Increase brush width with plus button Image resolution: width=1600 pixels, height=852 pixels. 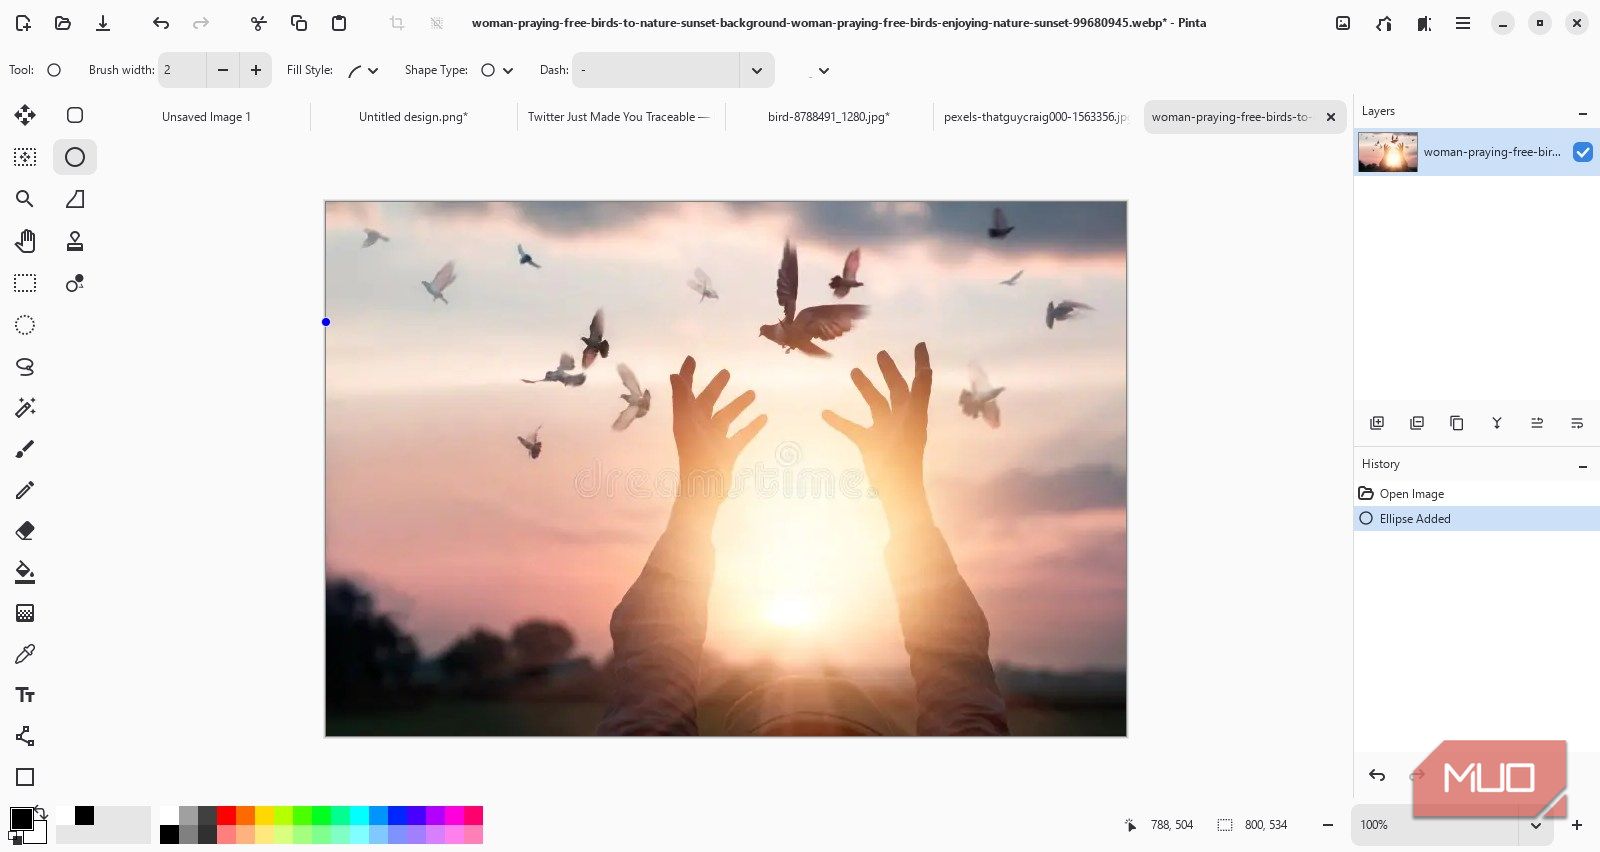[256, 70]
